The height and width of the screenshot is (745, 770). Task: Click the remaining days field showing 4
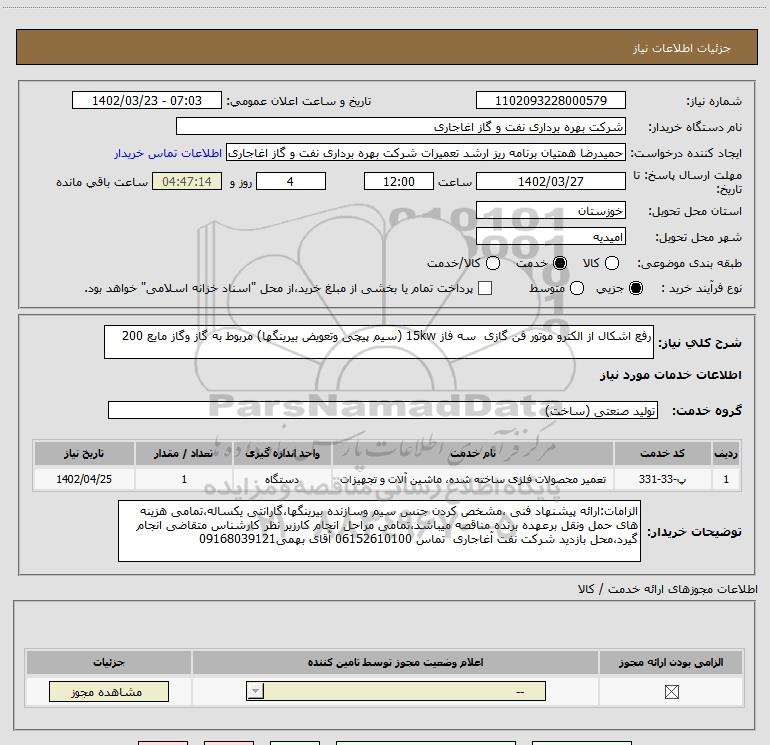point(291,182)
